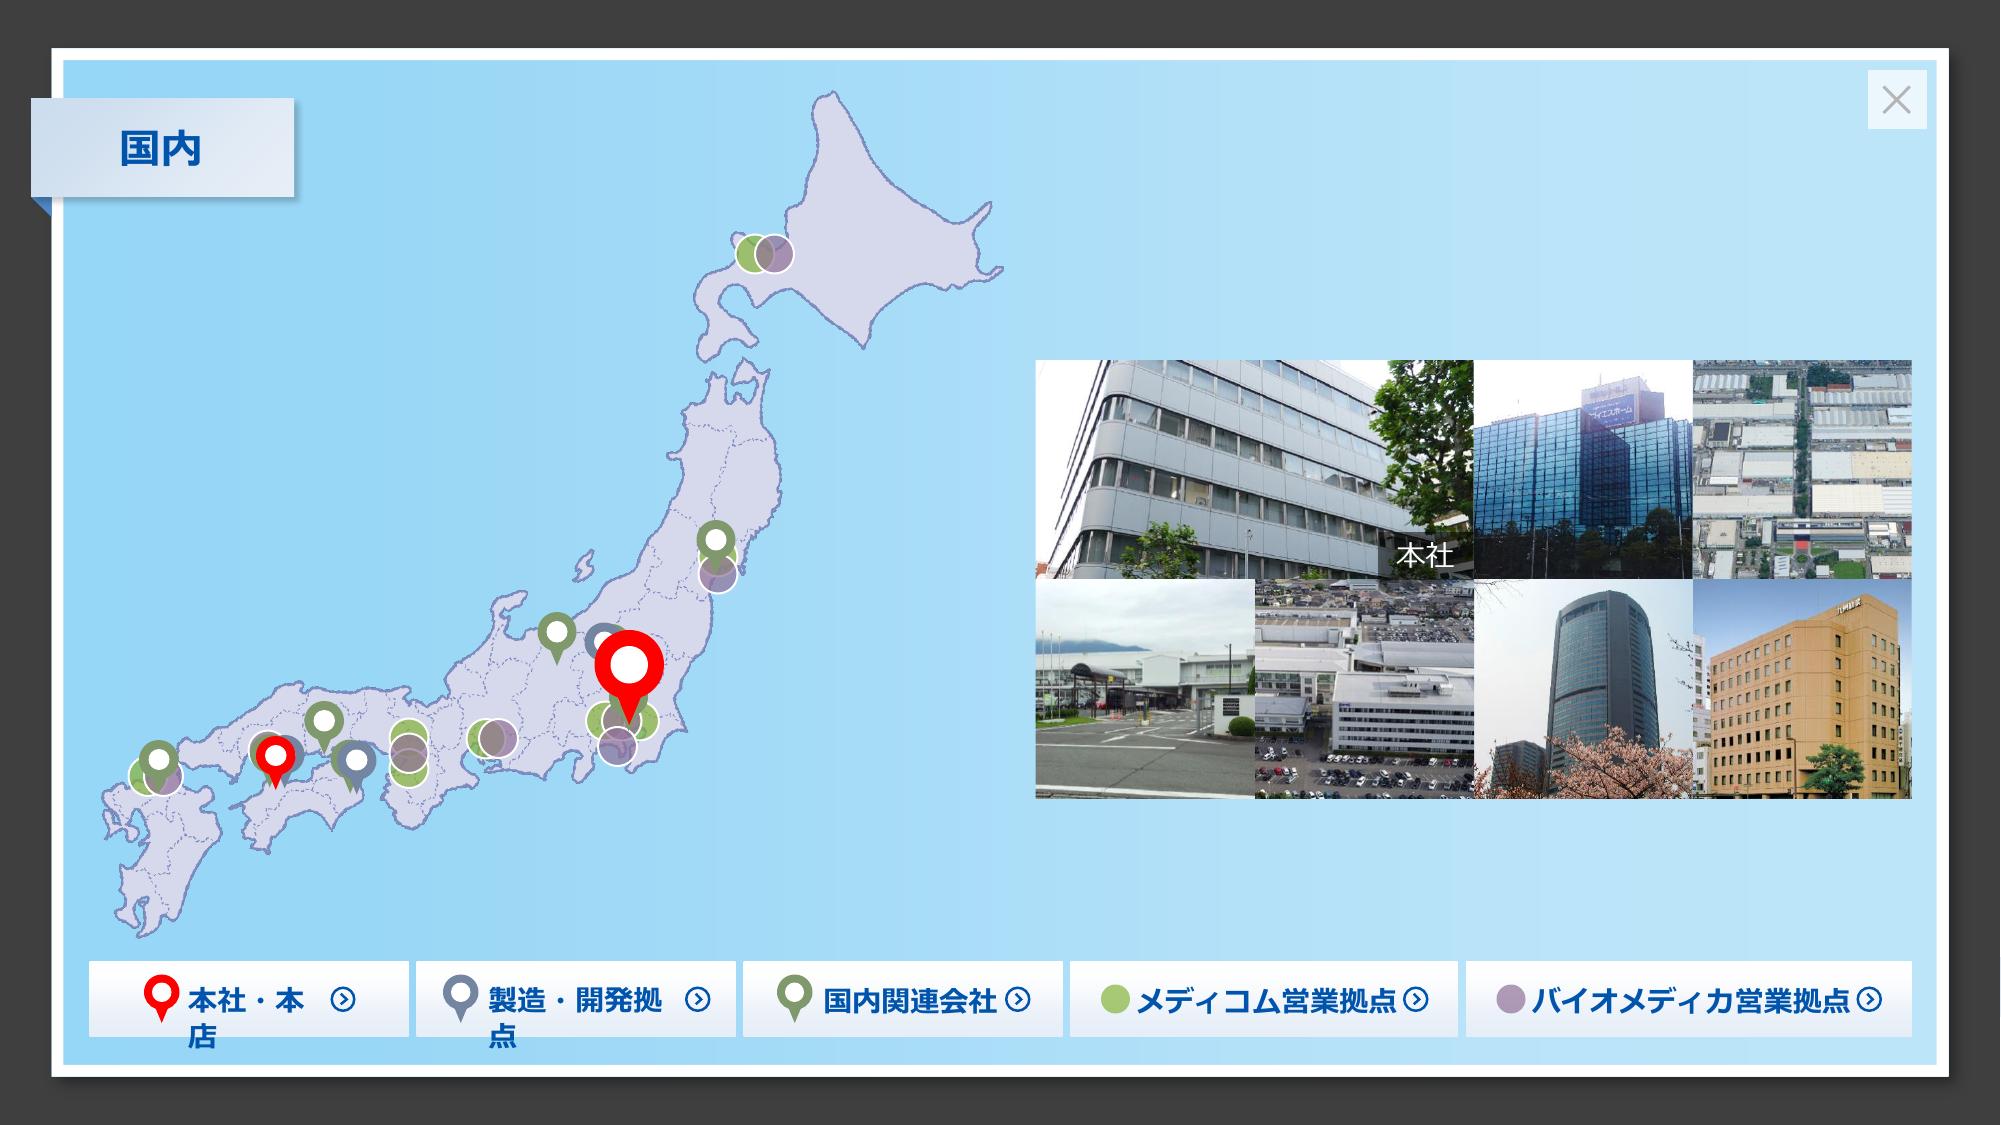Select the green pin in Tohoku region
Viewport: 2001px width, 1125px height.
[716, 541]
